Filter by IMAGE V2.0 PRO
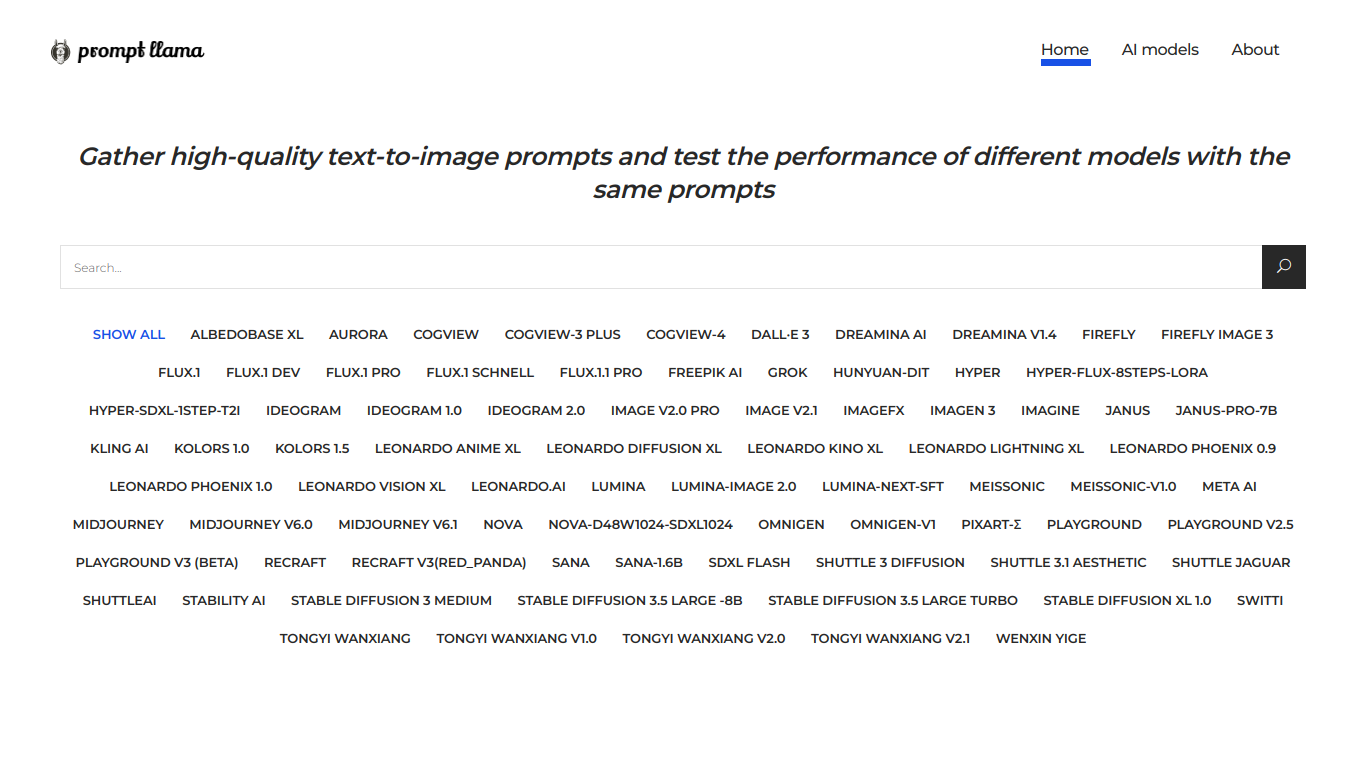This screenshot has width=1366, height=768. [x=665, y=411]
